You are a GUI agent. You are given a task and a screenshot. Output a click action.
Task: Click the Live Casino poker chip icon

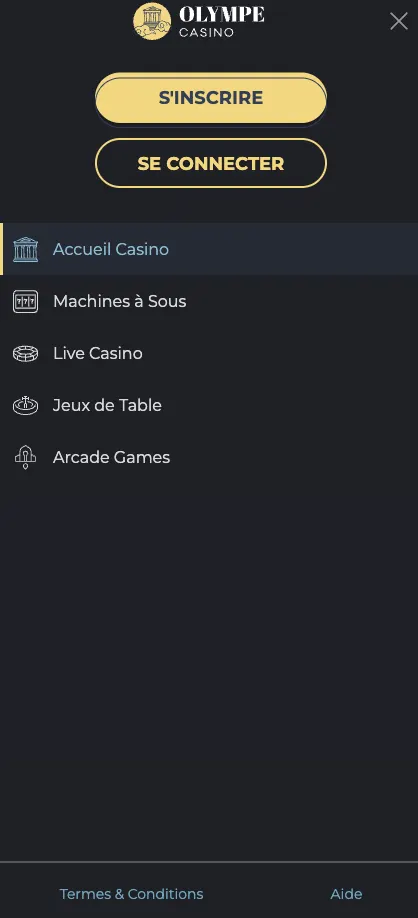(x=25, y=354)
